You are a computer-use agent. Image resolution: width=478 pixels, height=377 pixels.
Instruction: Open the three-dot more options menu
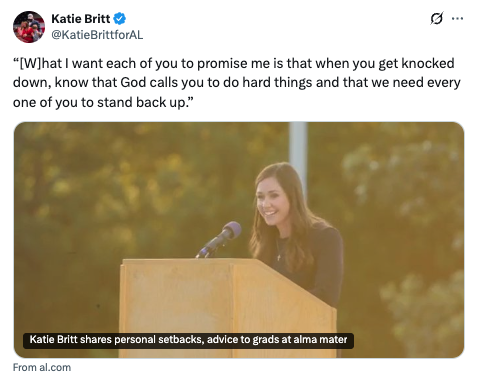(457, 18)
